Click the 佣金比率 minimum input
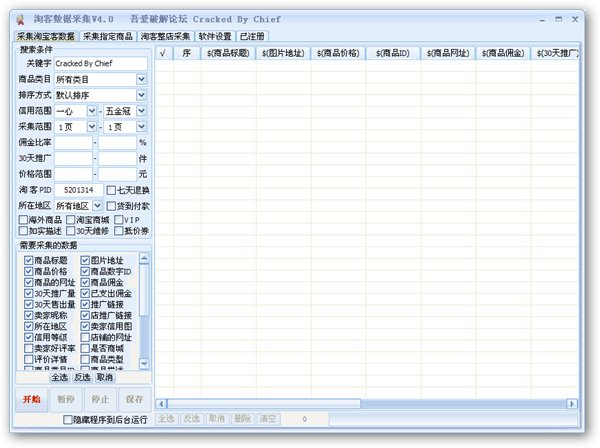600x448 pixels. point(73,143)
